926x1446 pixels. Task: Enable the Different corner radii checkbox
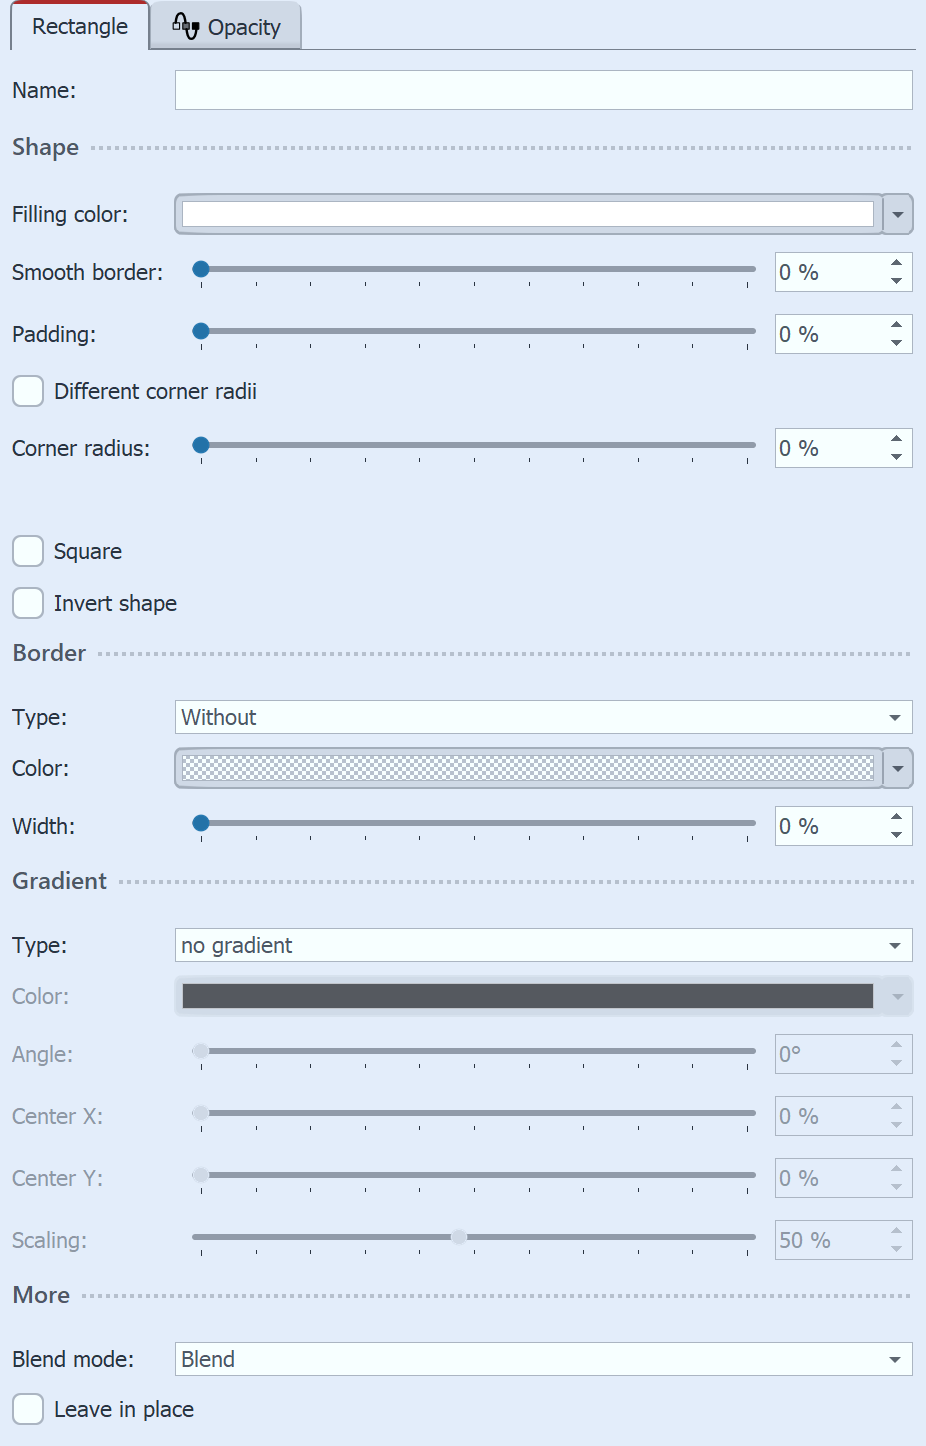point(28,391)
